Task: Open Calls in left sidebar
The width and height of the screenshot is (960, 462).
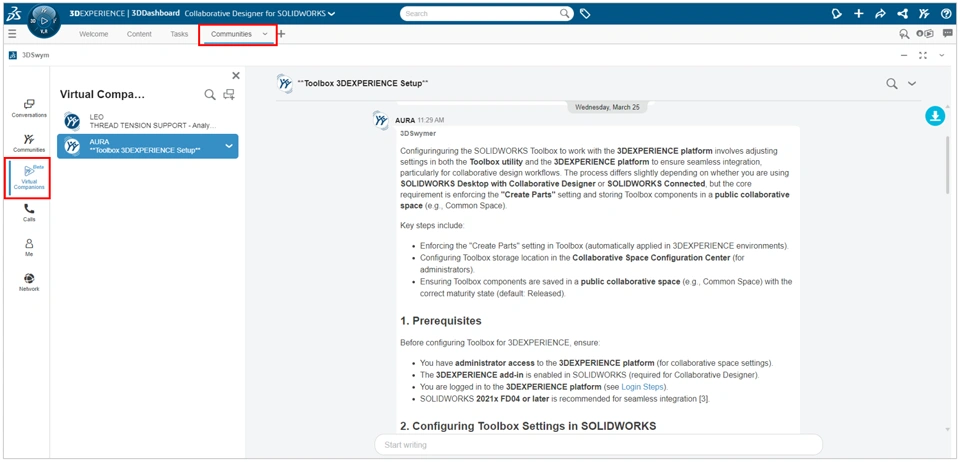Action: pos(29,212)
